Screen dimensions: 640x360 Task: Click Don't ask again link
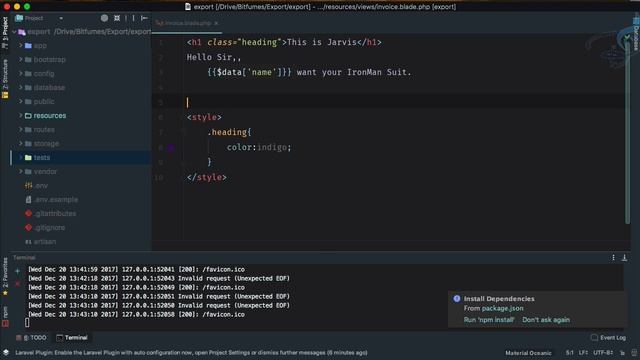(546, 320)
